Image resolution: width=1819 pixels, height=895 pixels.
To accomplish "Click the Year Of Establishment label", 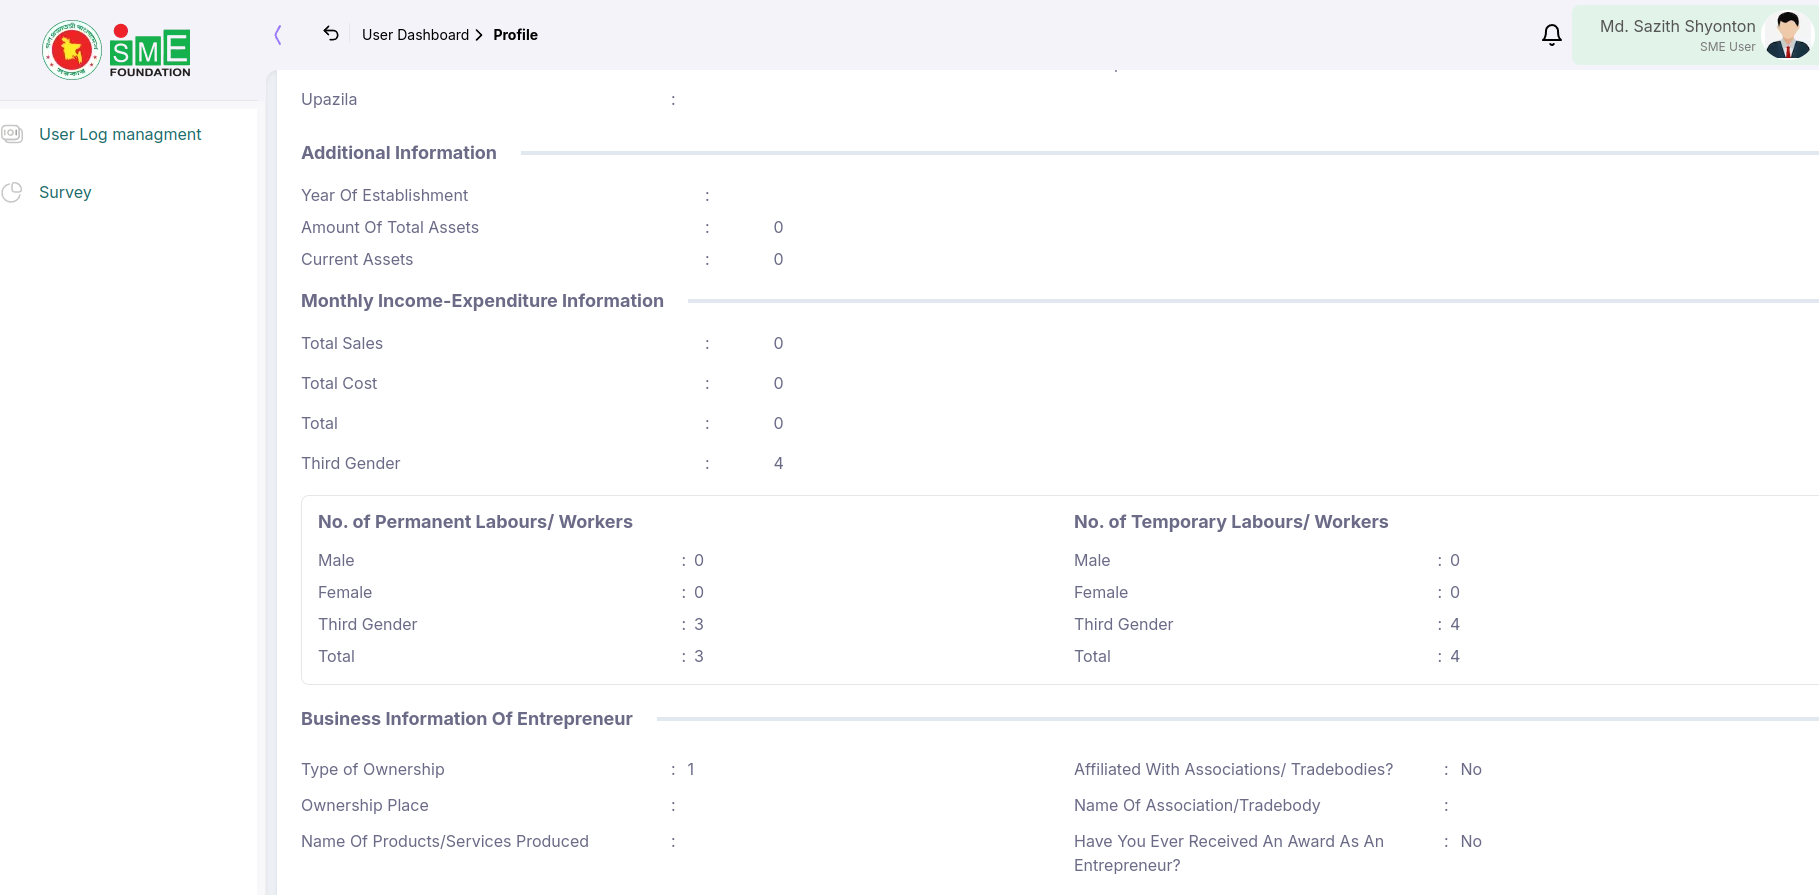I will tap(384, 195).
